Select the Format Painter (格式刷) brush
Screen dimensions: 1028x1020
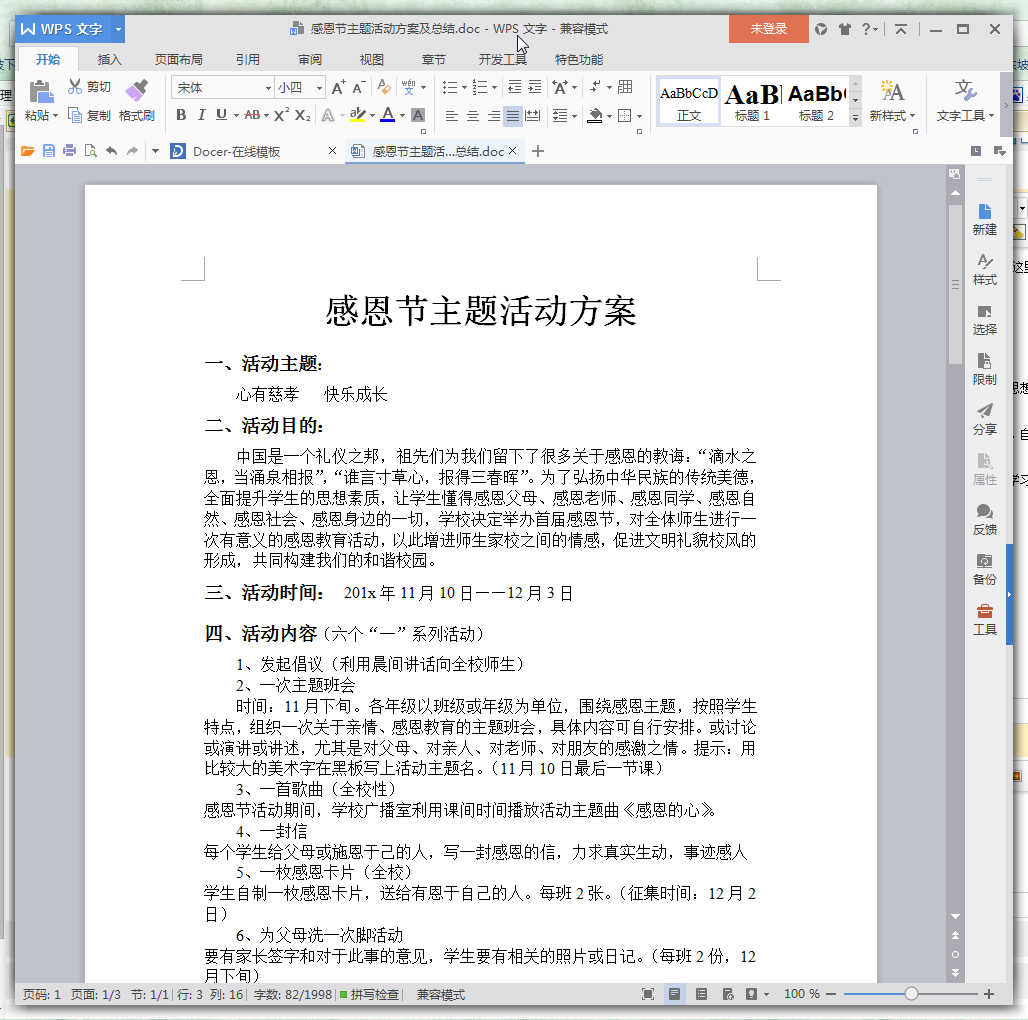136,90
